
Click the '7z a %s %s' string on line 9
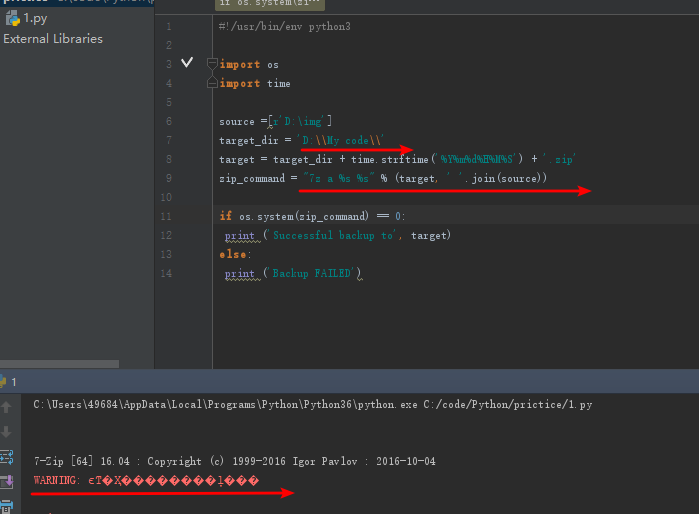point(339,178)
